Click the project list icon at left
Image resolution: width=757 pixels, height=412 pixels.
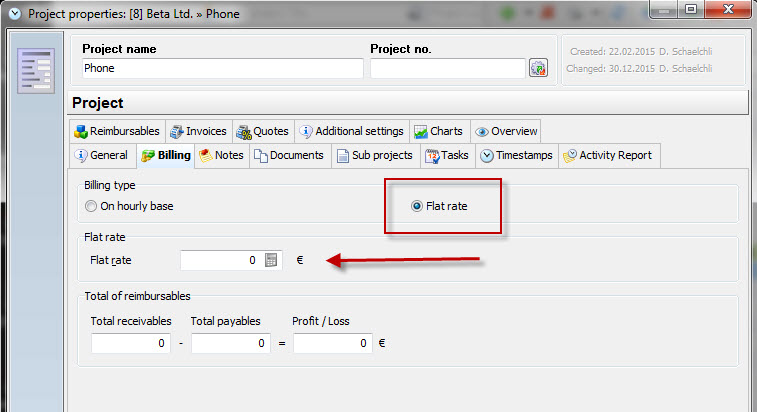pyautogui.click(x=36, y=68)
